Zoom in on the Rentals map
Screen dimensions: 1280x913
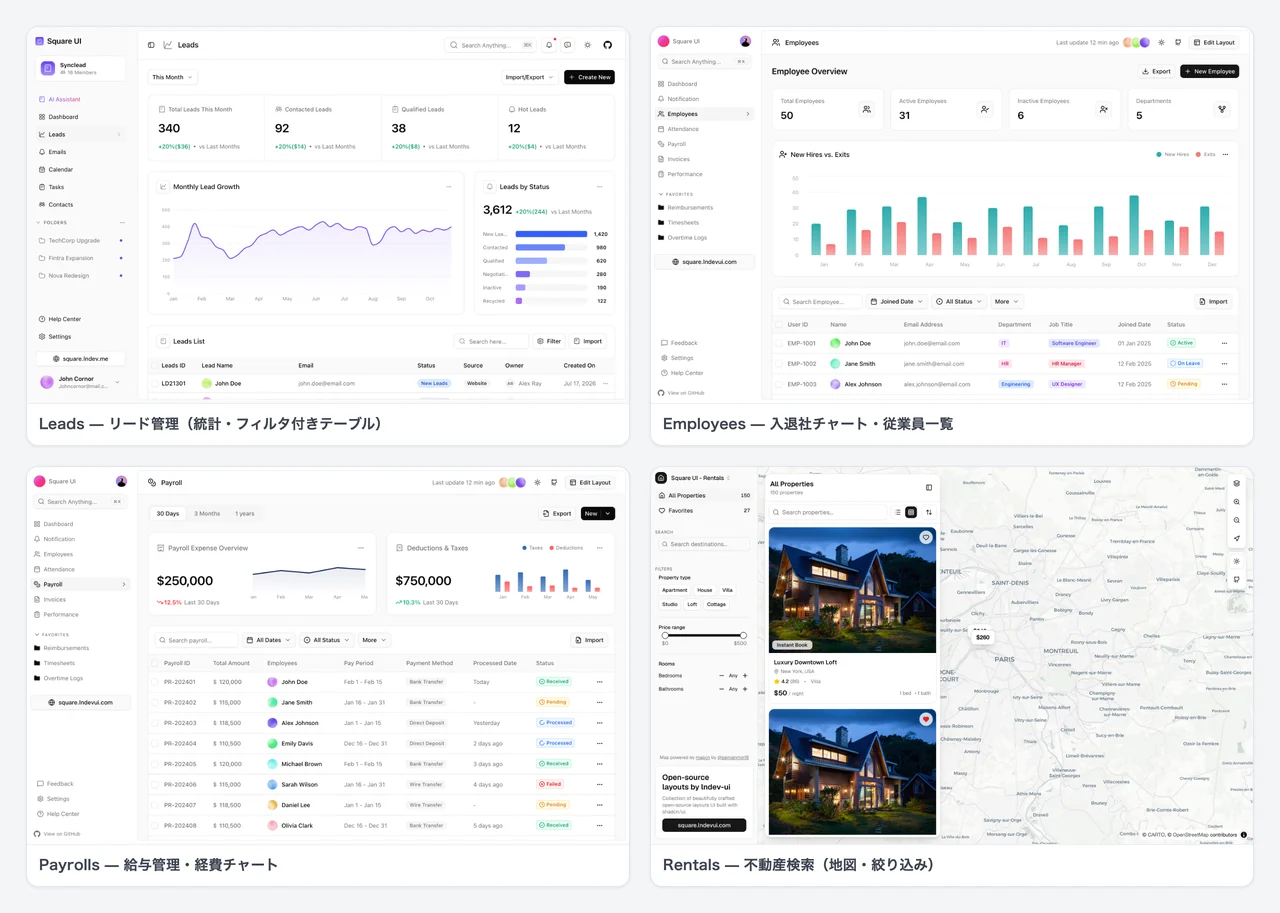click(x=1237, y=502)
